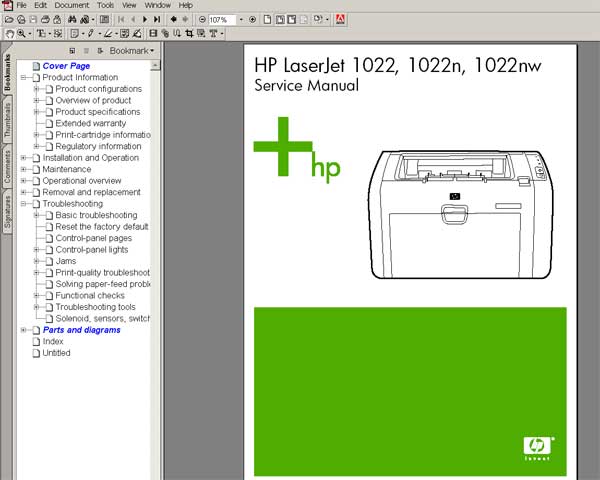Set the page to Actual Size view
600x480 pixels.
(267, 20)
